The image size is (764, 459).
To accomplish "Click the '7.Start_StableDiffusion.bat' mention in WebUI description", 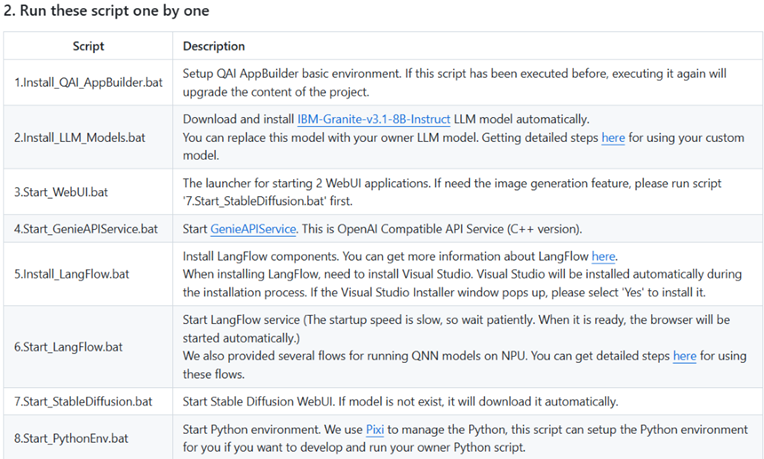I will click(254, 201).
